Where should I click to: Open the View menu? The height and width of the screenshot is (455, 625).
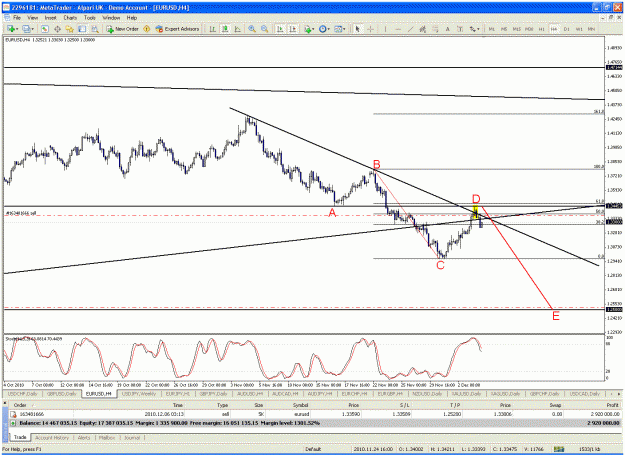tap(33, 18)
